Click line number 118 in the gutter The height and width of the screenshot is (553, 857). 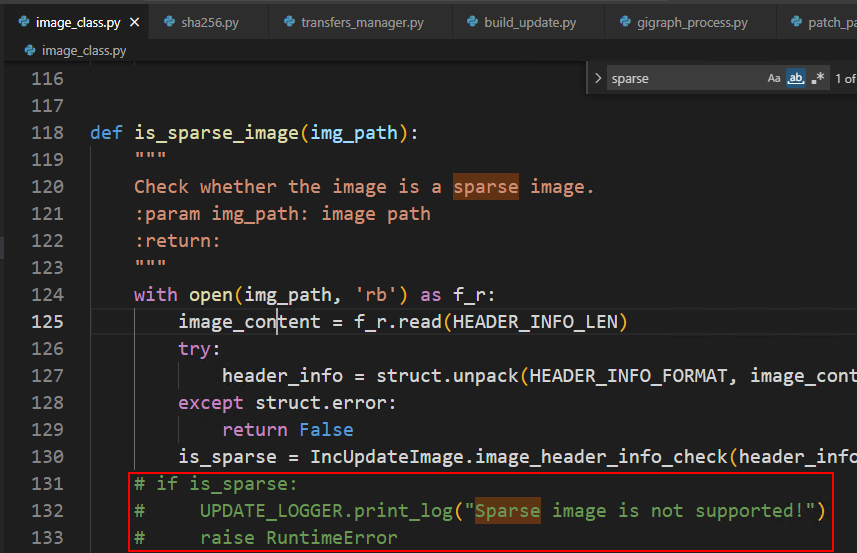pos(48,133)
